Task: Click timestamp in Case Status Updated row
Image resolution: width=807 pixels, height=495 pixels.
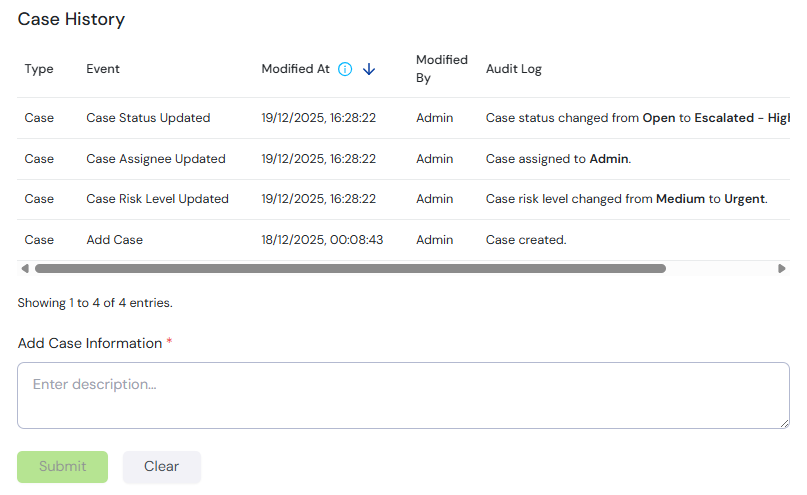Action: [x=319, y=118]
